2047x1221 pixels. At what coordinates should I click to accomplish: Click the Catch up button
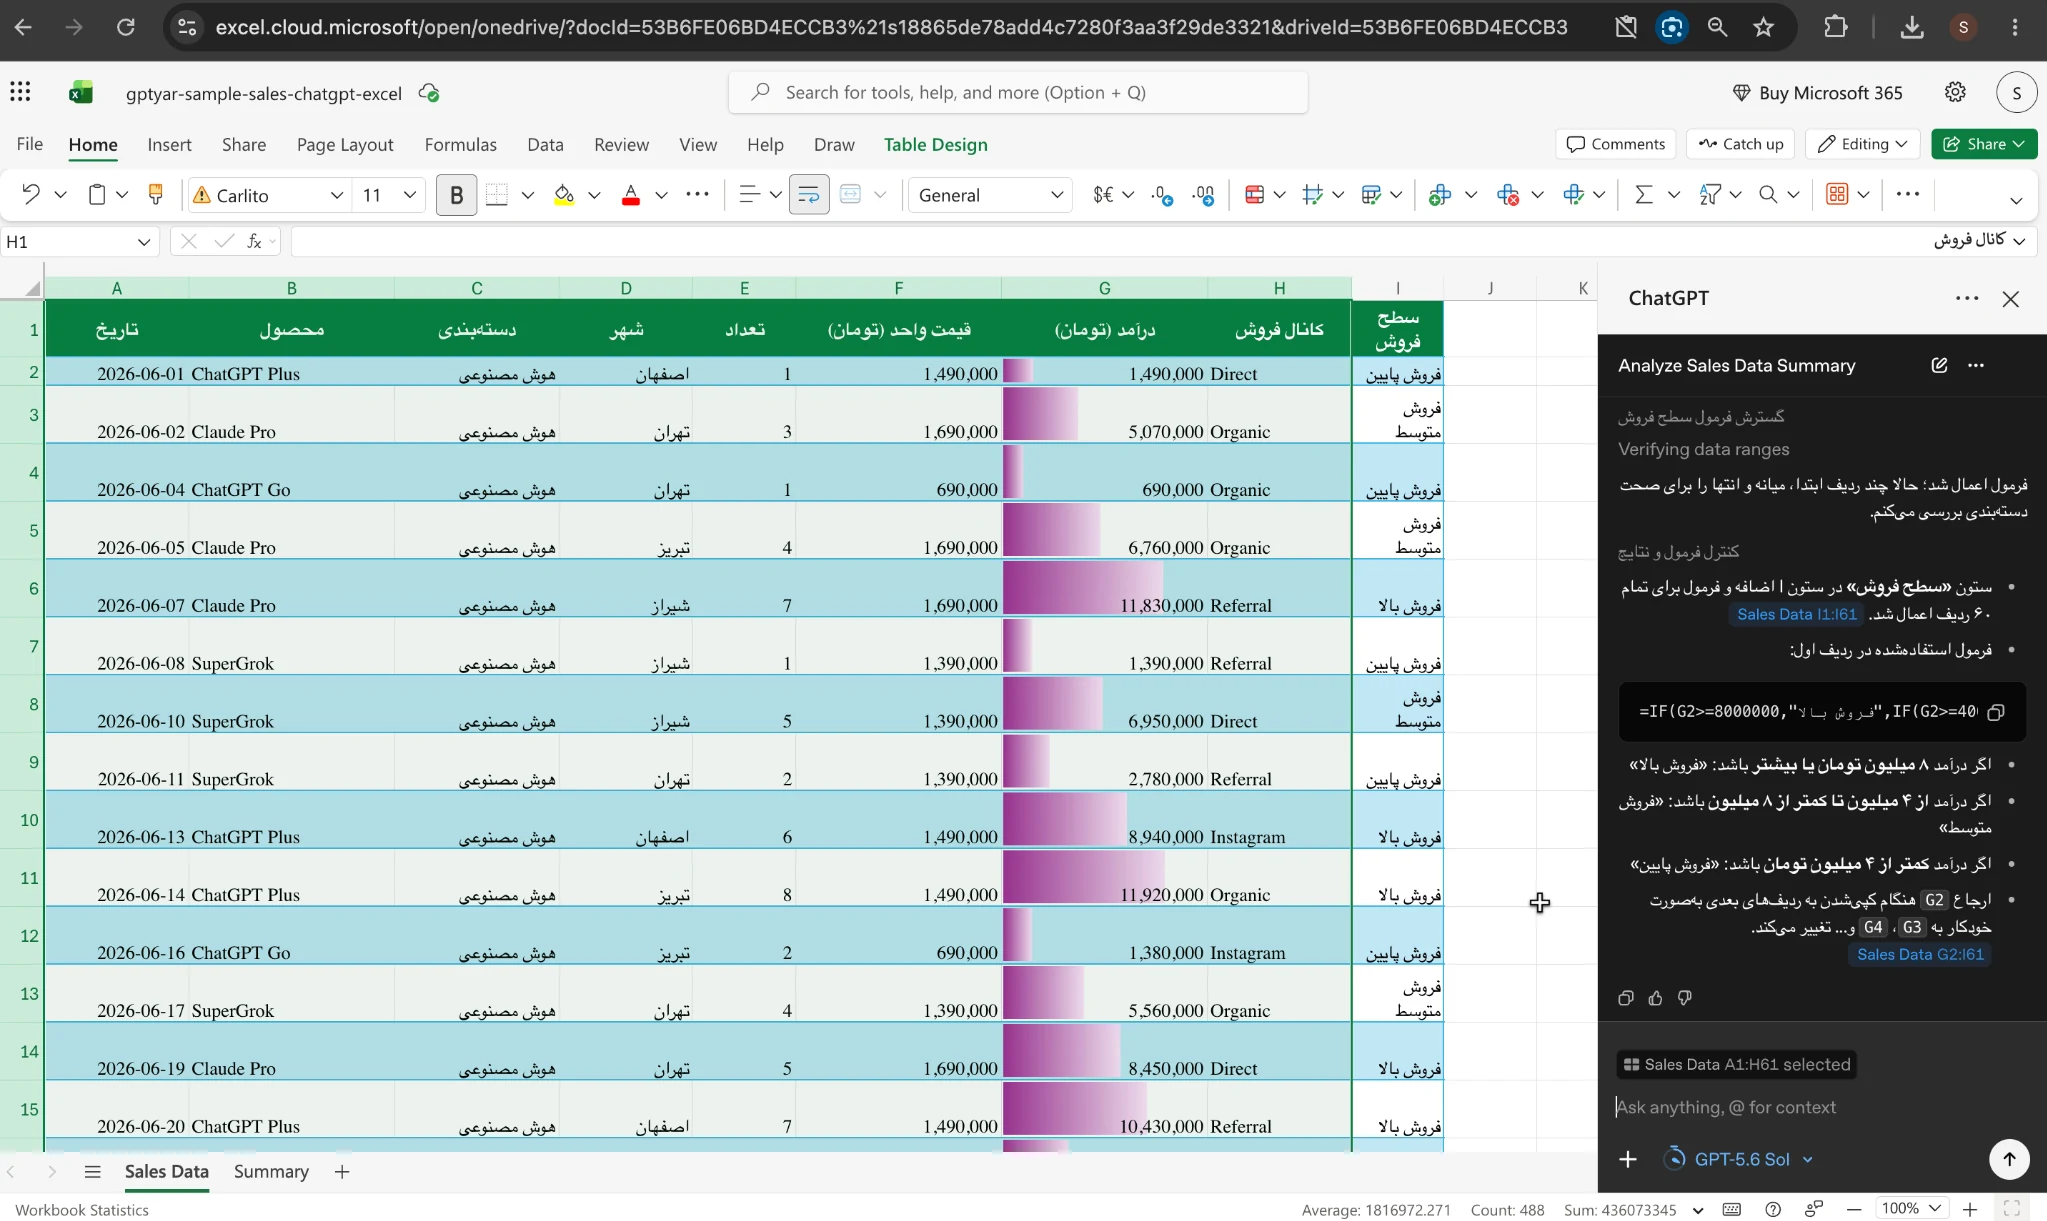[1741, 144]
